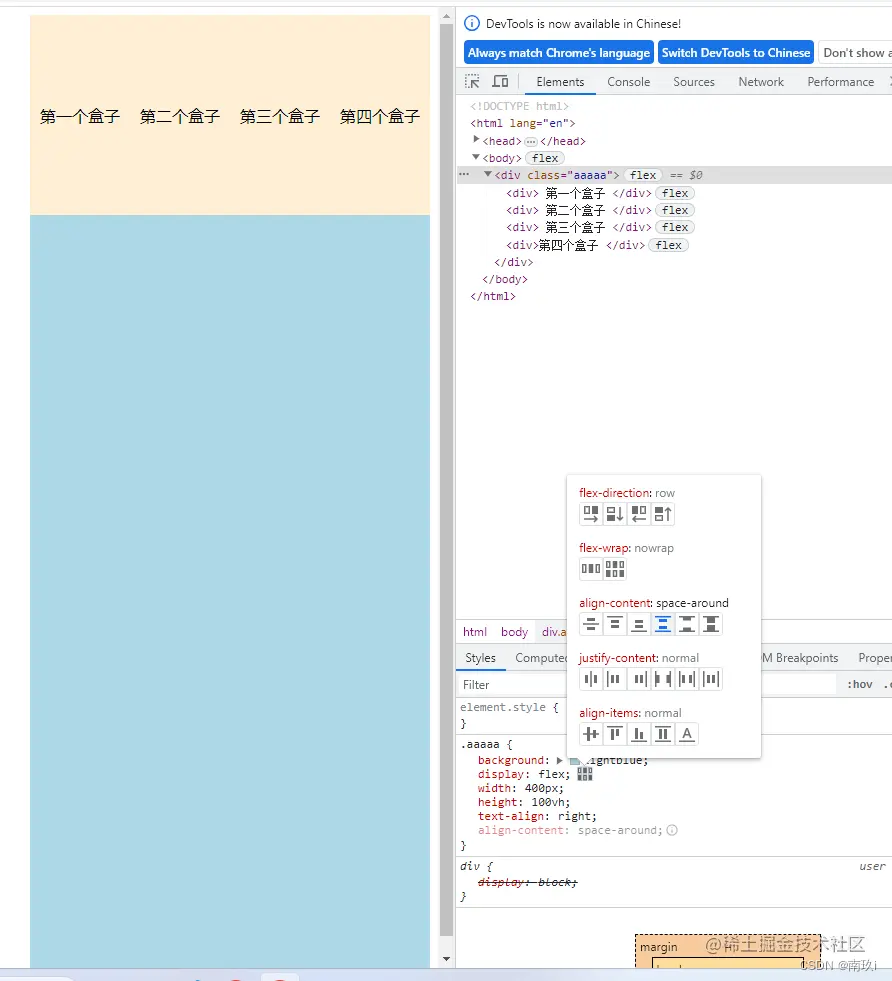Toggle flex badge for 第一个盒子 div
This screenshot has height=981, width=892.
675,193
